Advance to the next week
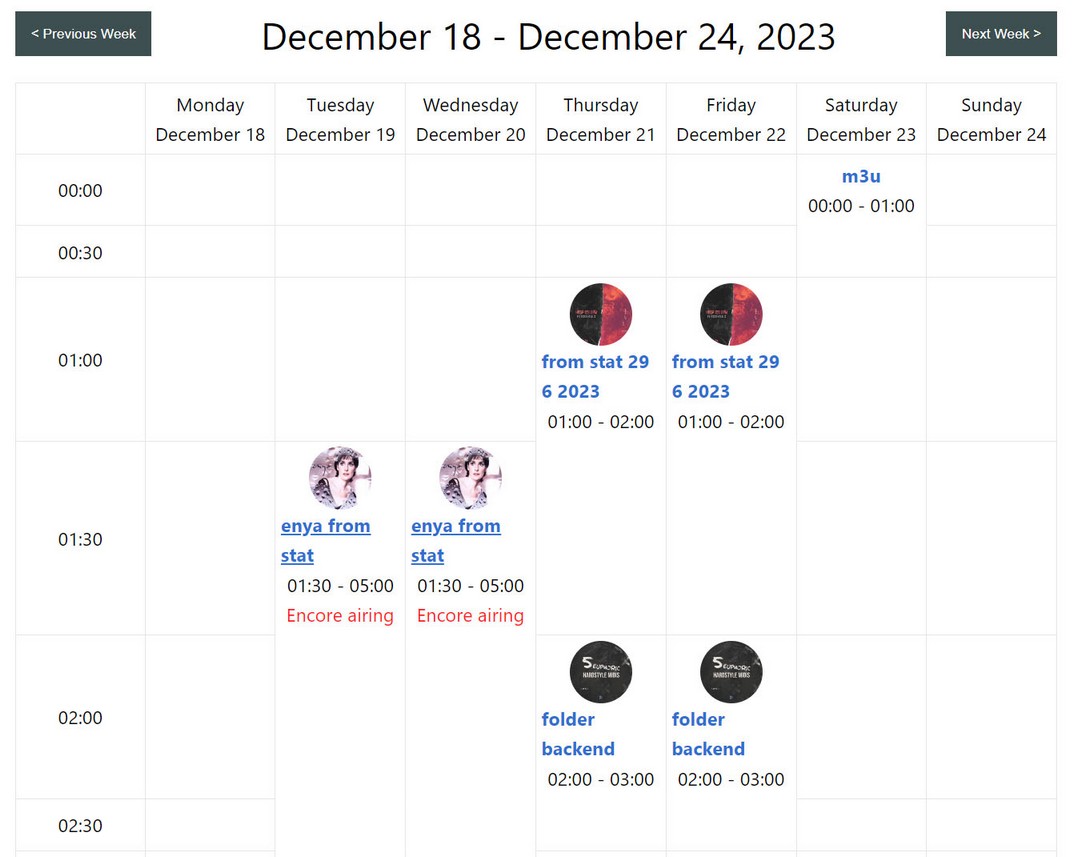The width and height of the screenshot is (1074, 857). point(1000,34)
